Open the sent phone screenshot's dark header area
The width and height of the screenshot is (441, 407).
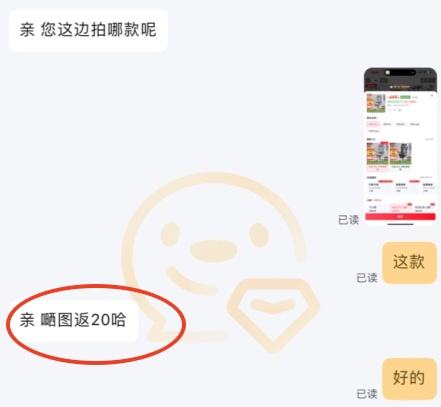(x=400, y=80)
